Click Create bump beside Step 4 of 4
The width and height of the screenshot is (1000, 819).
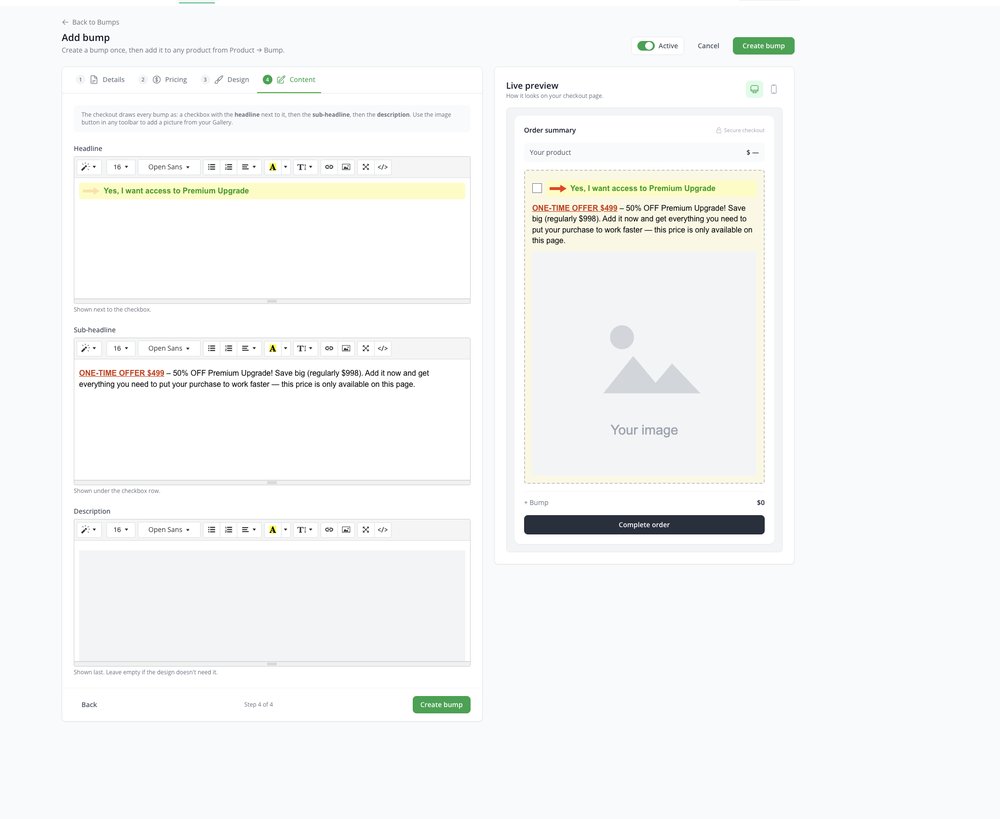pyautogui.click(x=441, y=705)
